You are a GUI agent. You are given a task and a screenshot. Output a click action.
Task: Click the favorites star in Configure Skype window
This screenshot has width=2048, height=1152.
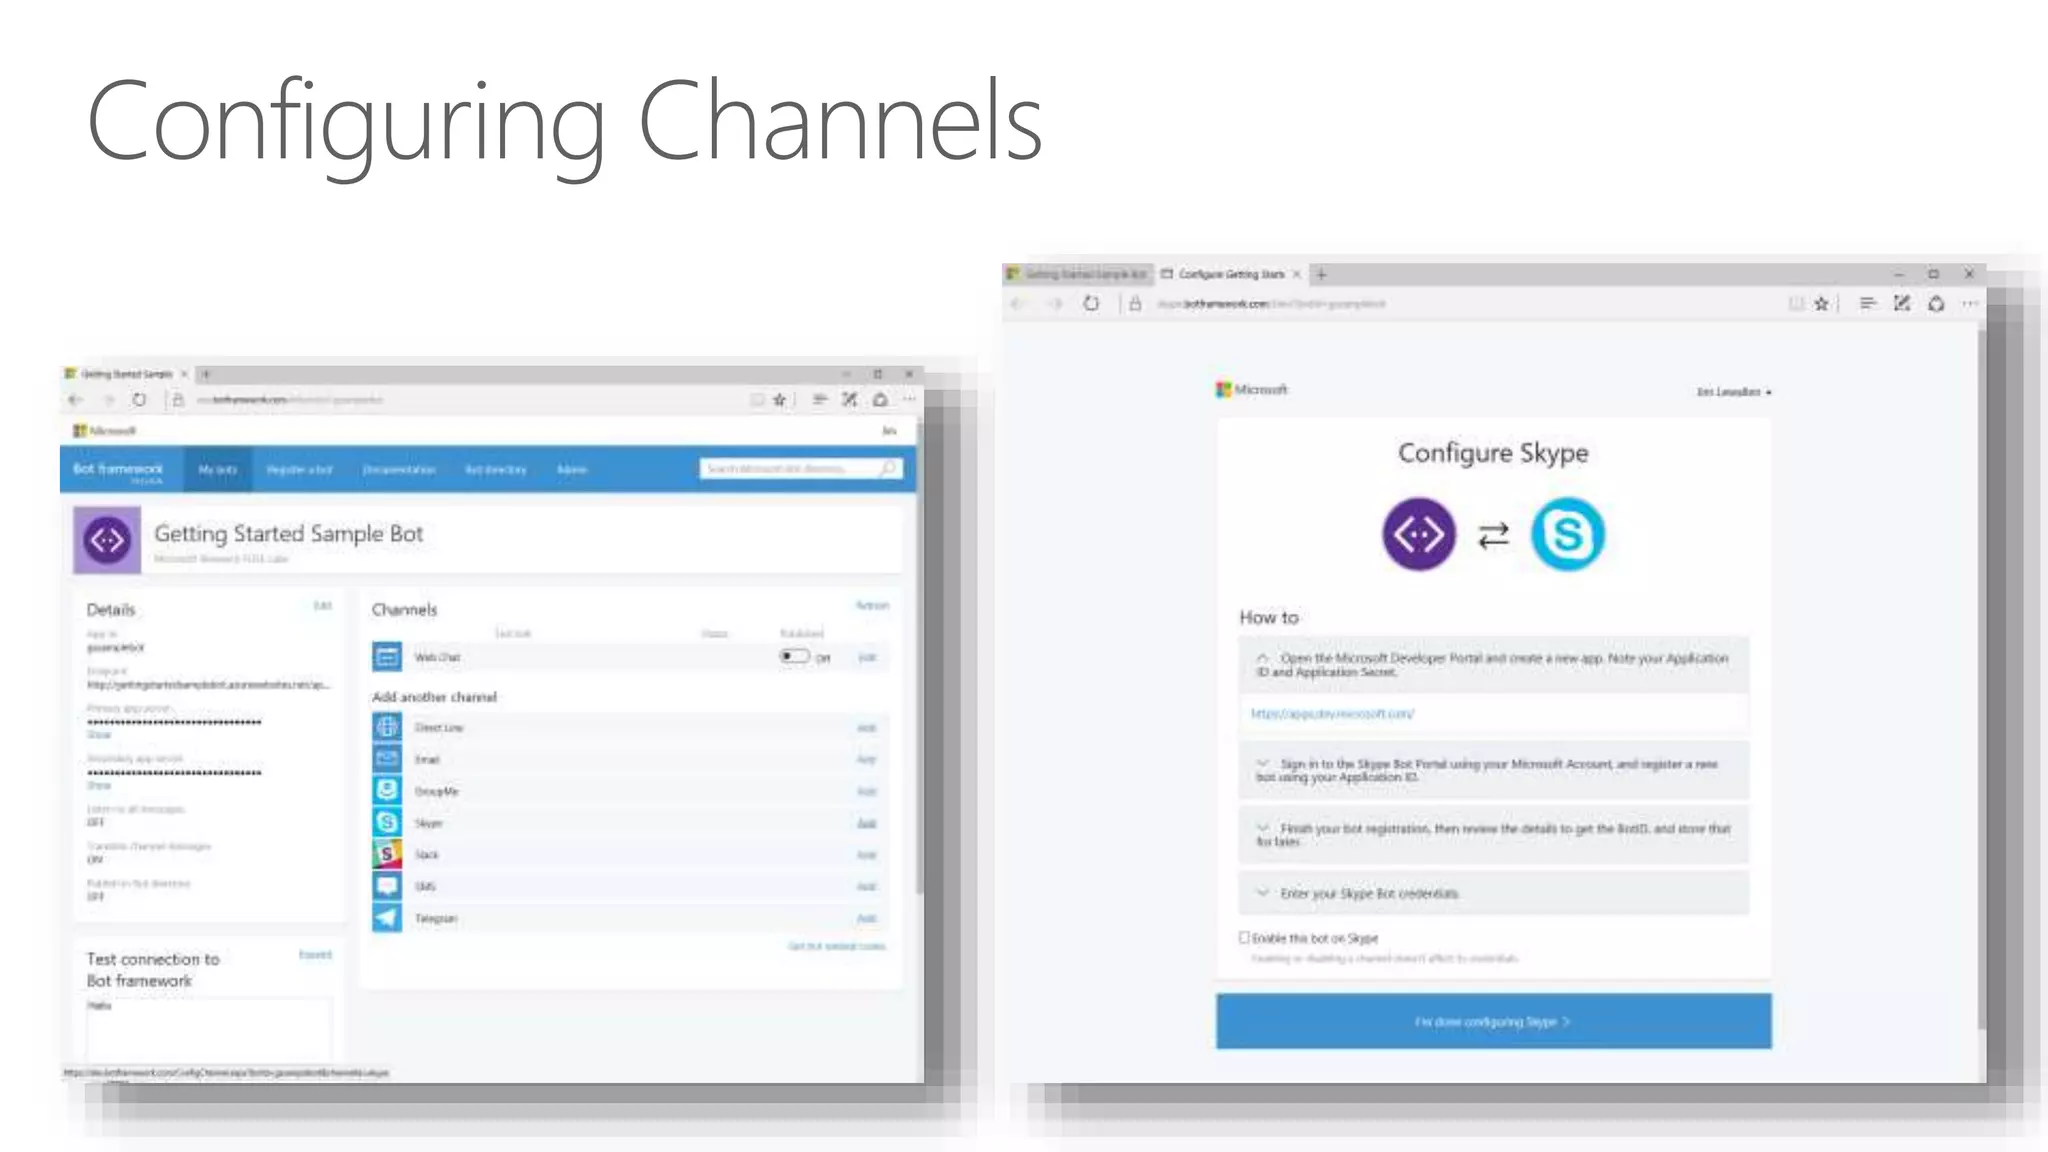coord(1821,303)
